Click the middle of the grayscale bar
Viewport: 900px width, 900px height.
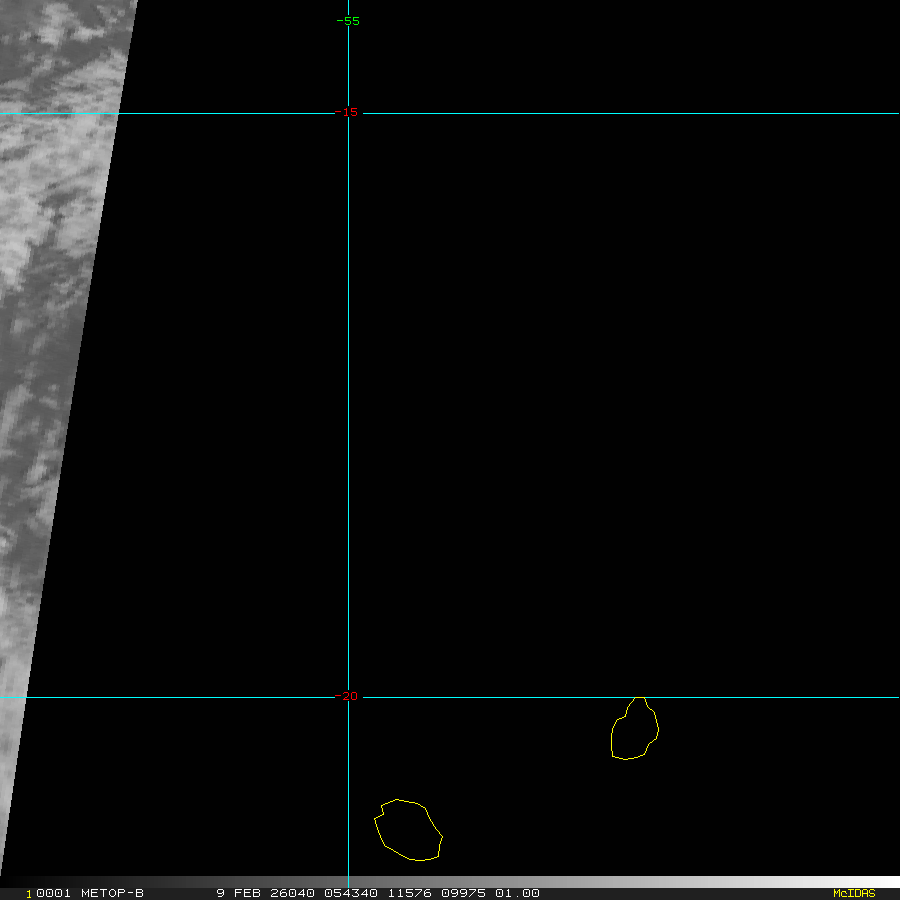pyautogui.click(x=450, y=882)
